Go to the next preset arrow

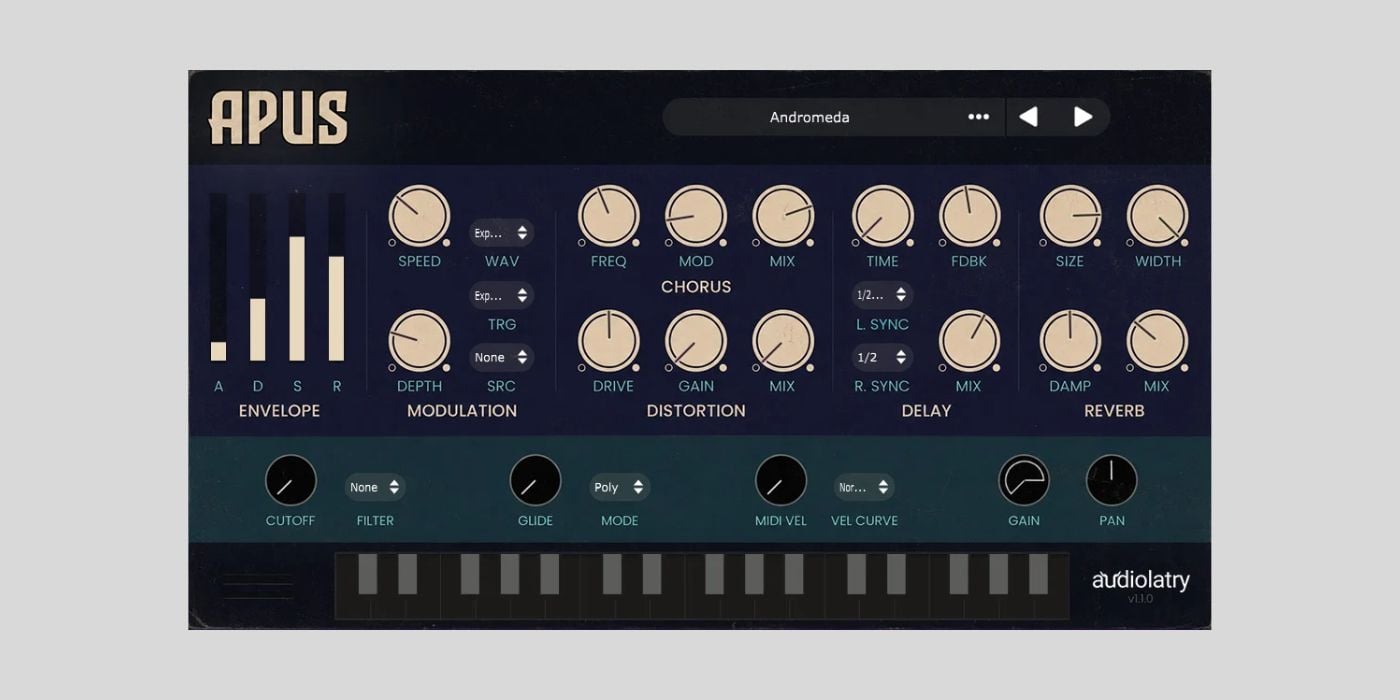click(x=1082, y=117)
